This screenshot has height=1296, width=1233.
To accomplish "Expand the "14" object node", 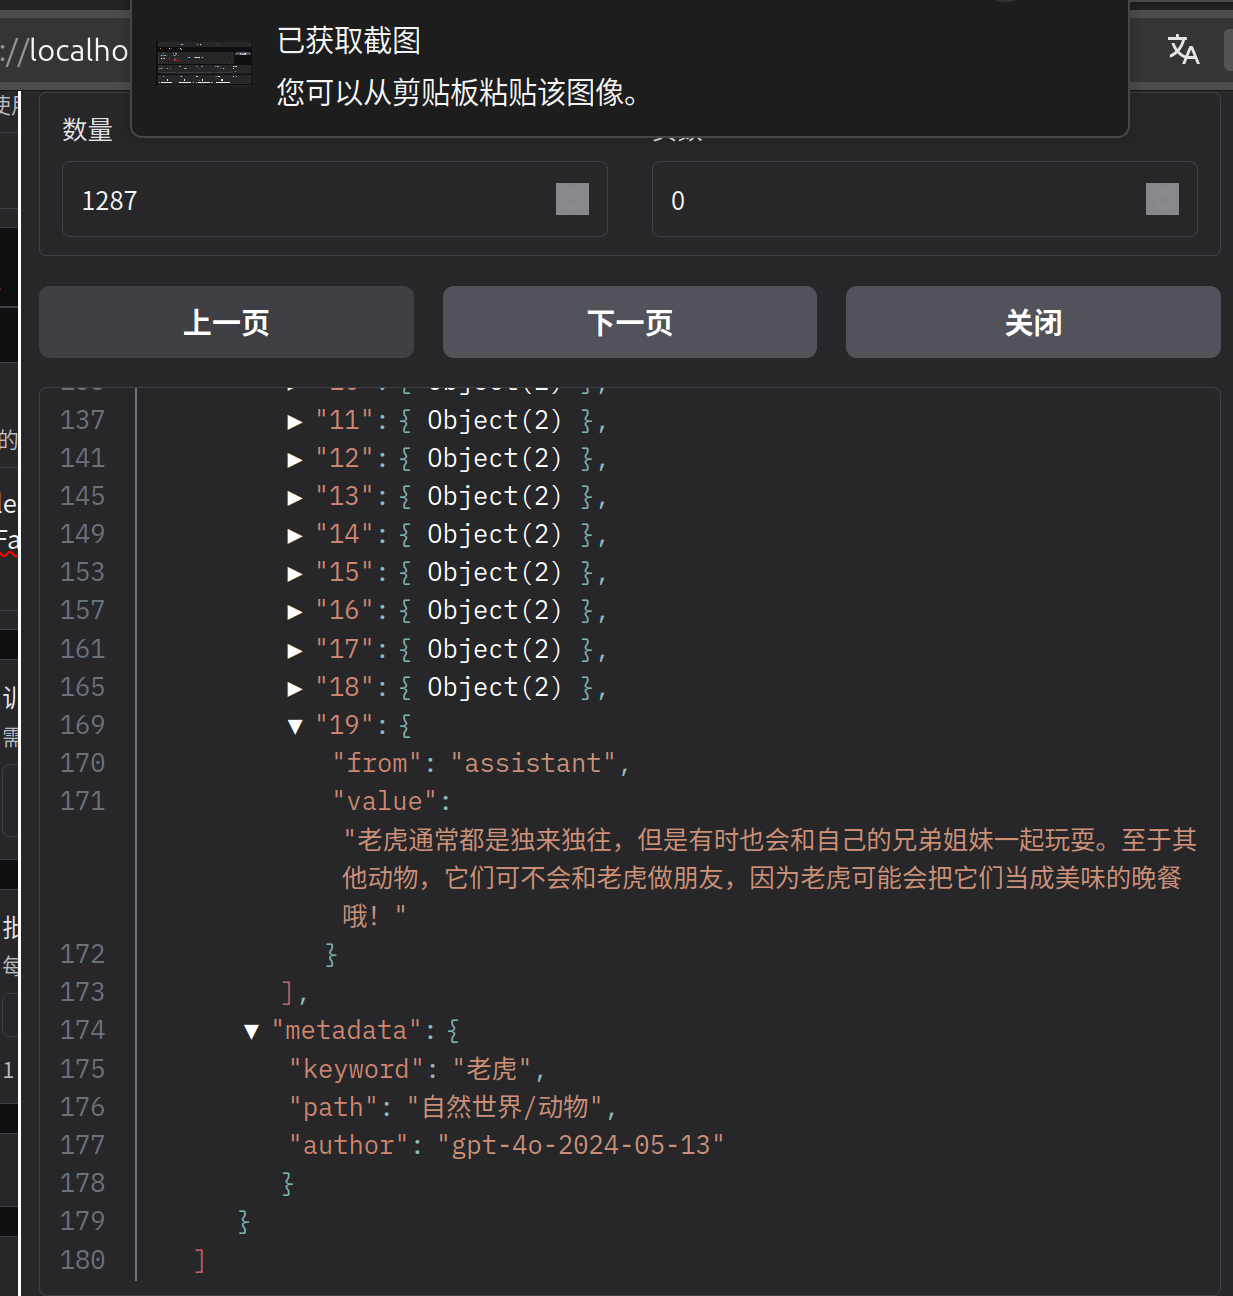I will pyautogui.click(x=295, y=536).
